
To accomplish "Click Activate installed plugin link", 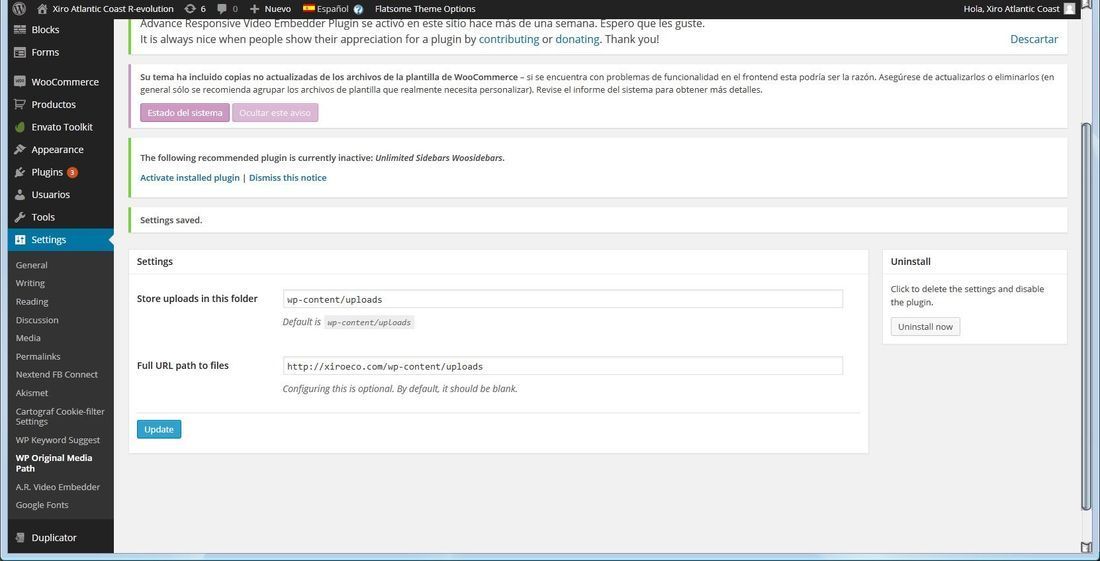I will pyautogui.click(x=189, y=178).
